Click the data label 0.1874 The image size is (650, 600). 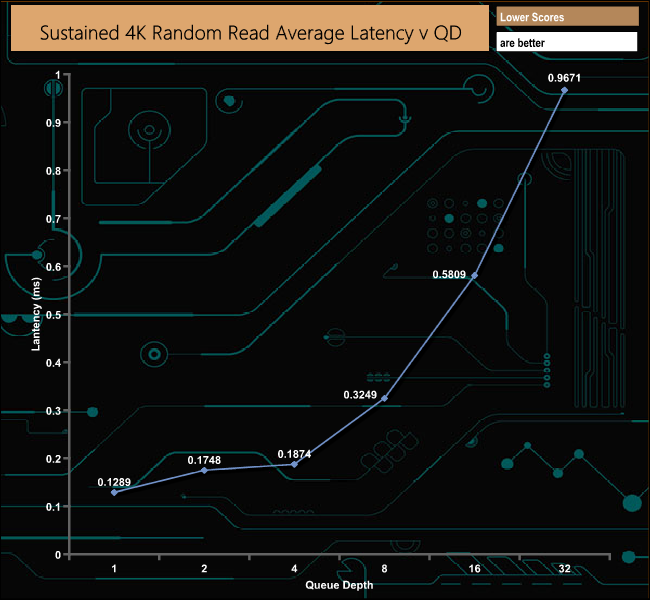click(x=294, y=454)
